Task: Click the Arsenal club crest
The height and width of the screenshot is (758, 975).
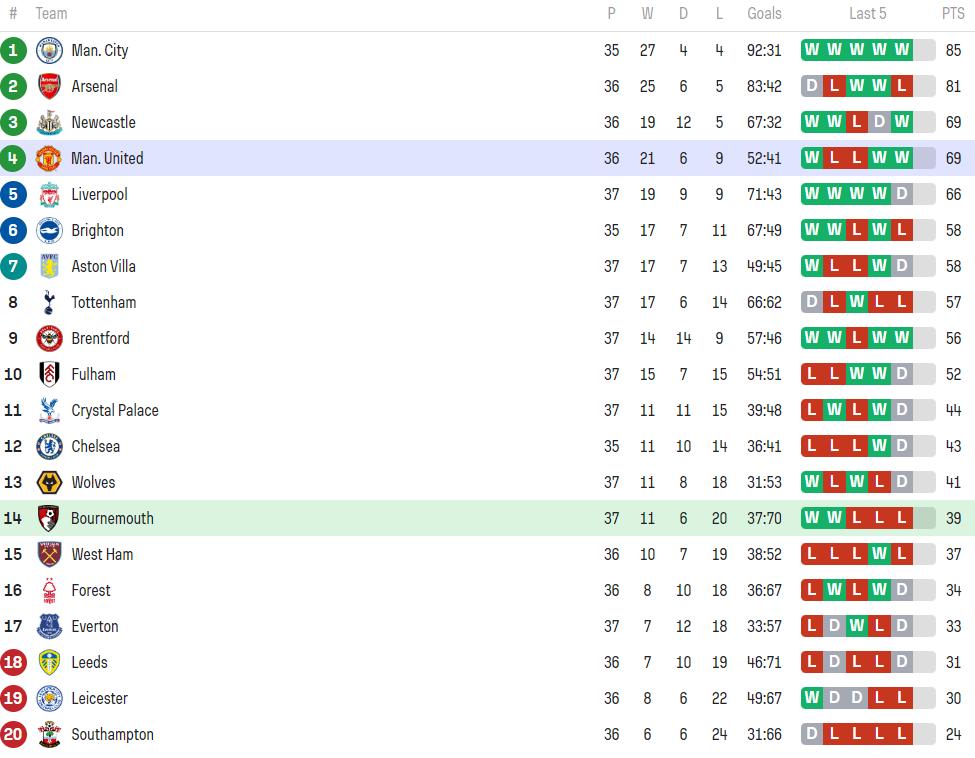Action: pos(49,86)
